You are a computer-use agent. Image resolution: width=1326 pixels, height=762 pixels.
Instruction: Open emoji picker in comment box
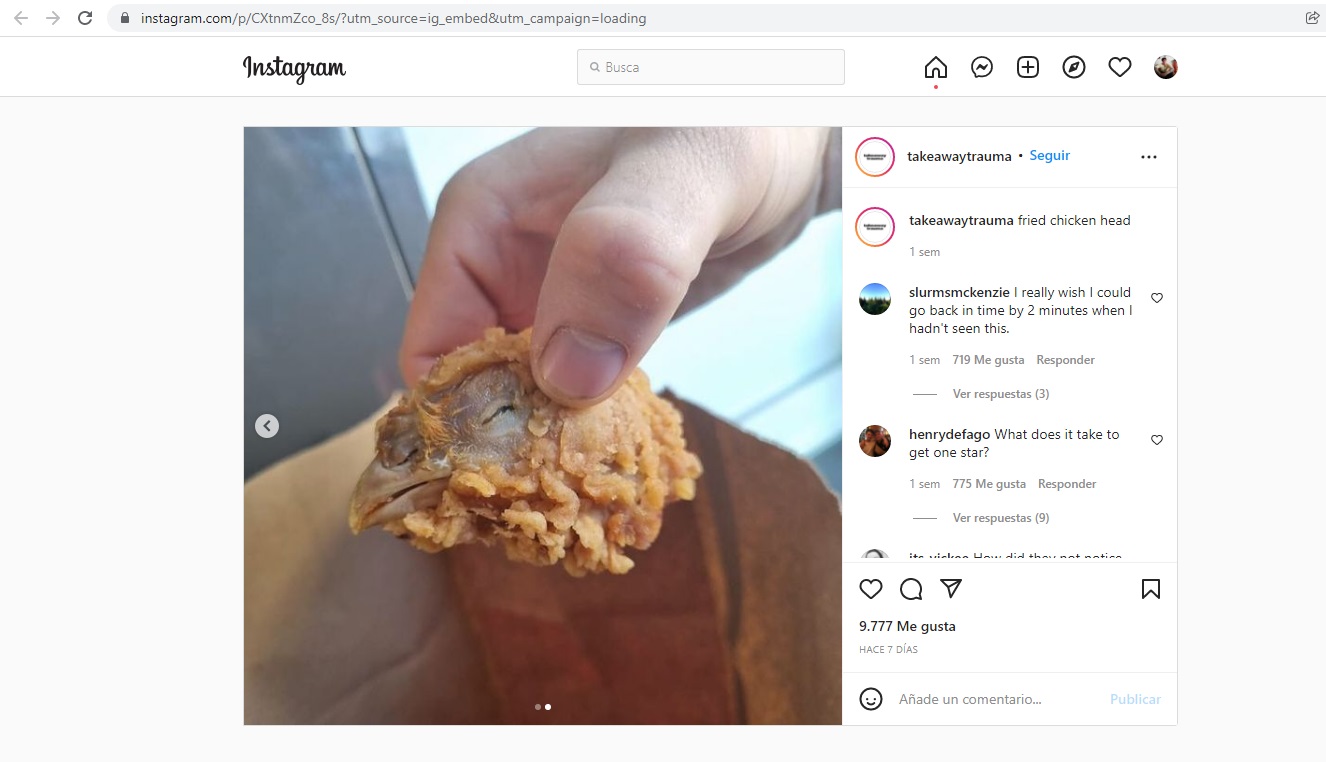point(871,699)
